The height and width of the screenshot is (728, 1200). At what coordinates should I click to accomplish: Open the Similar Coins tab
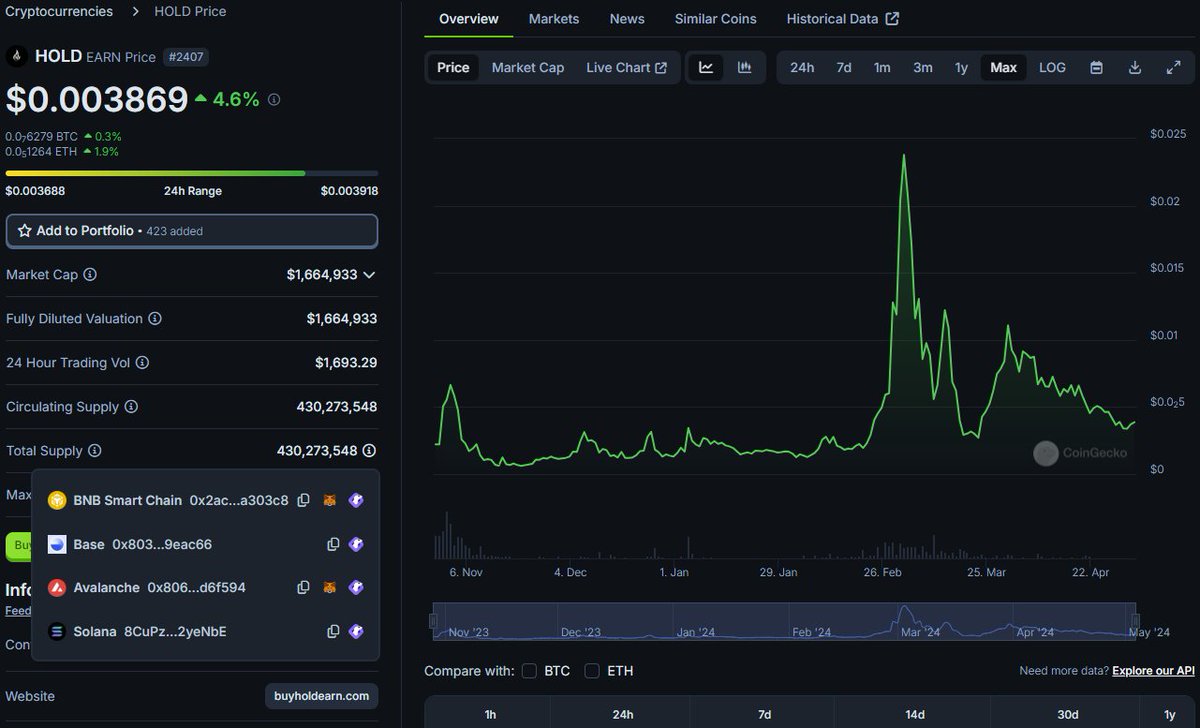716,19
